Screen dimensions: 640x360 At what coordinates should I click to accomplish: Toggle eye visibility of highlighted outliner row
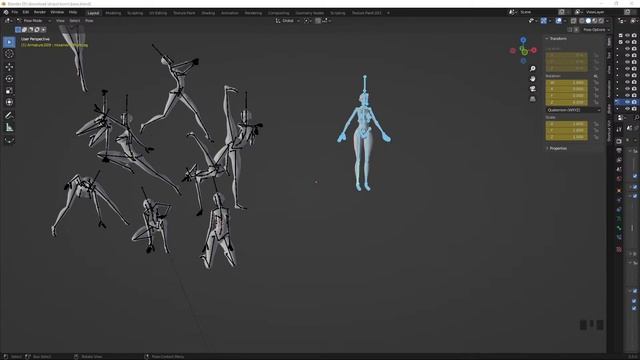click(x=627, y=102)
